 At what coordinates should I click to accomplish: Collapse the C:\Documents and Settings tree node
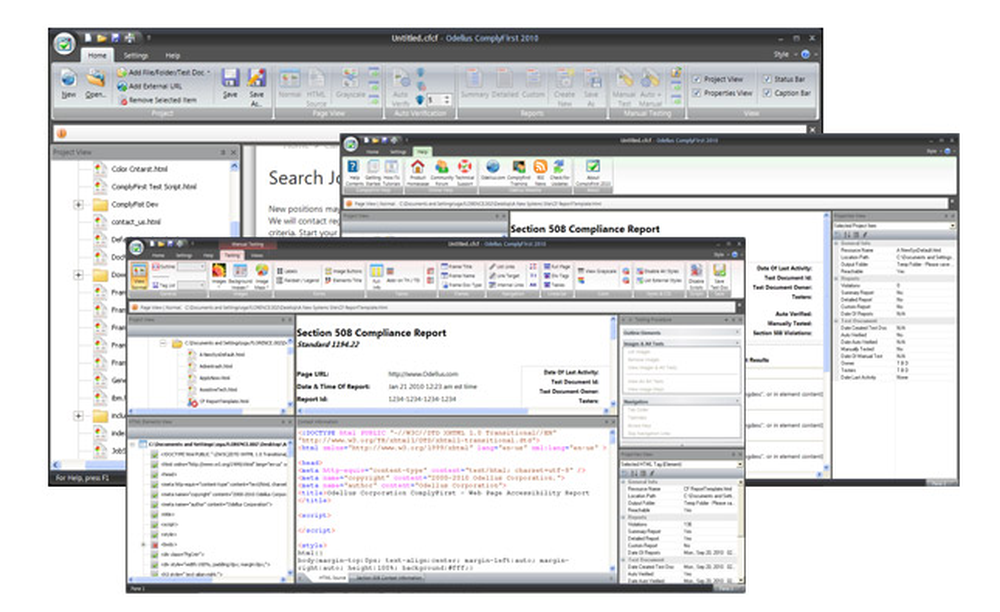[x=163, y=343]
